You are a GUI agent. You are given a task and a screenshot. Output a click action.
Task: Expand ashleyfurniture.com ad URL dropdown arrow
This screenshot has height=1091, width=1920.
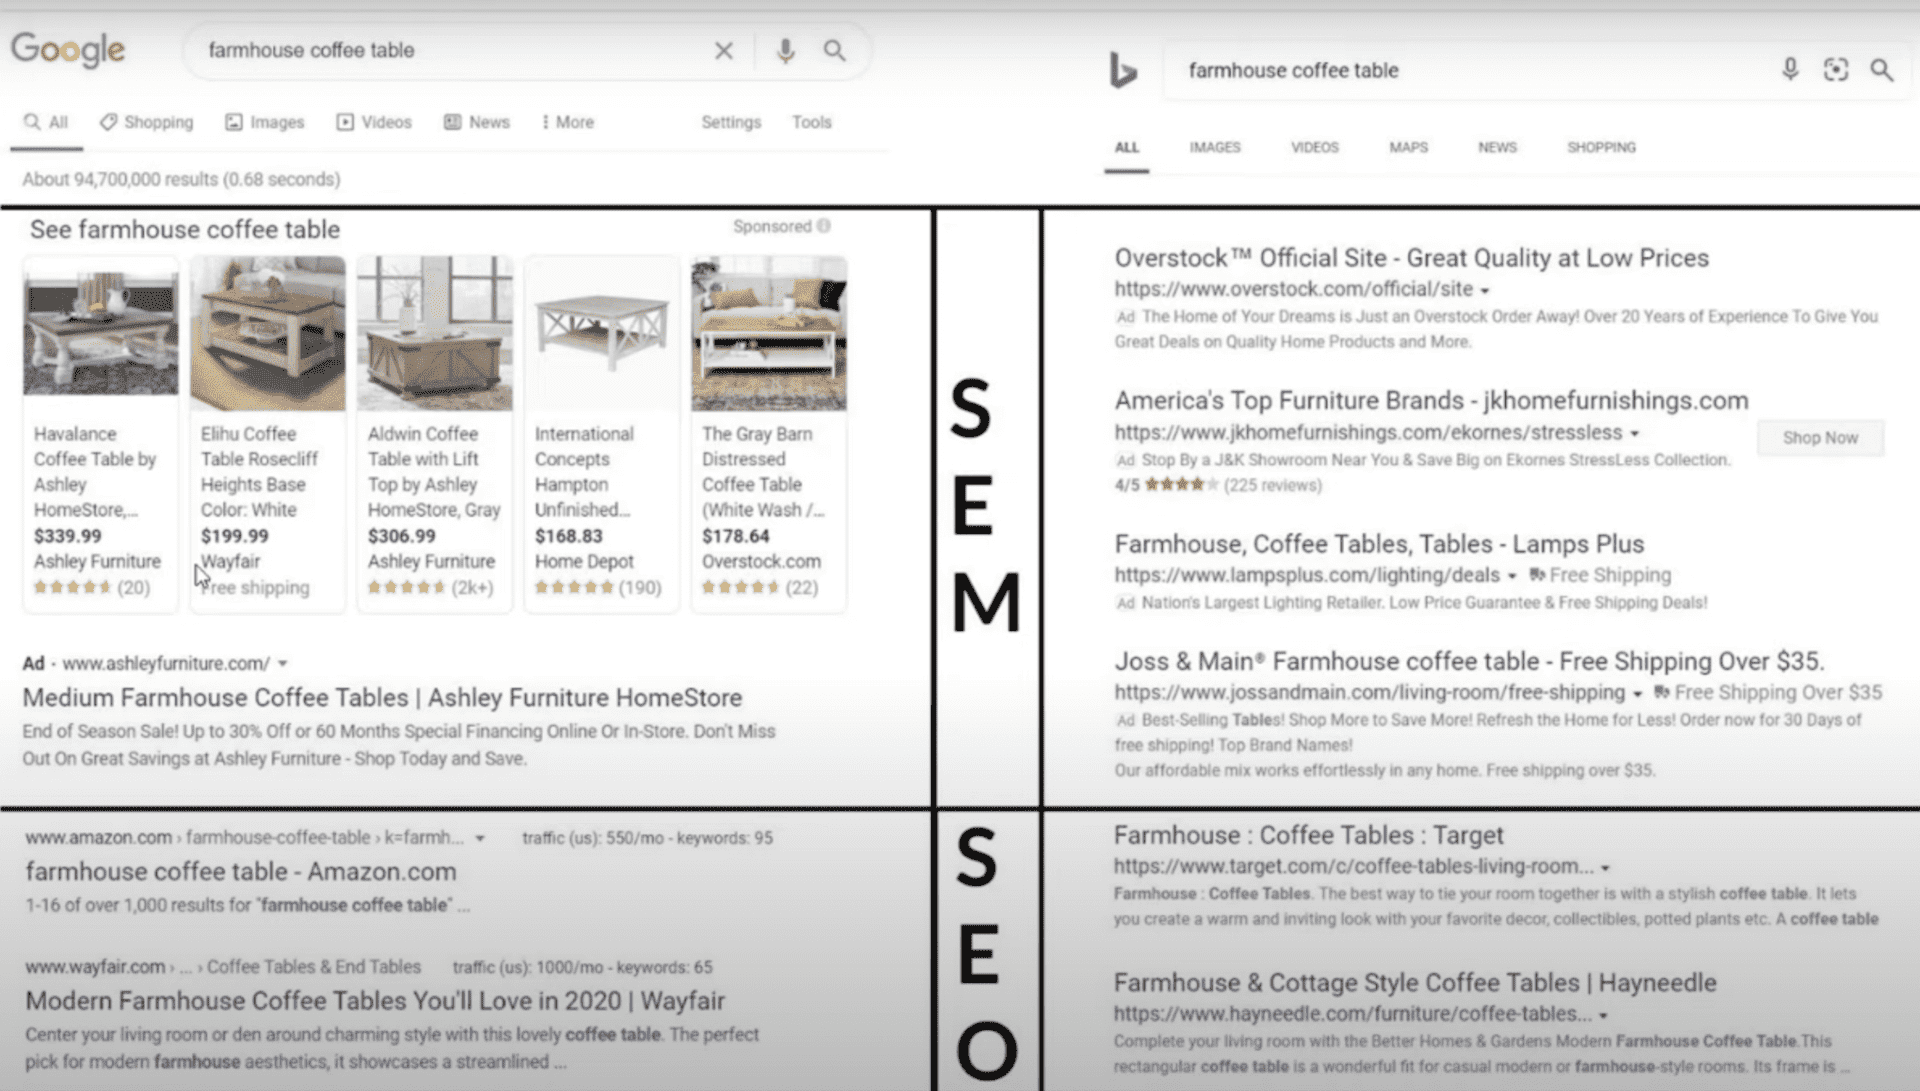tap(283, 663)
